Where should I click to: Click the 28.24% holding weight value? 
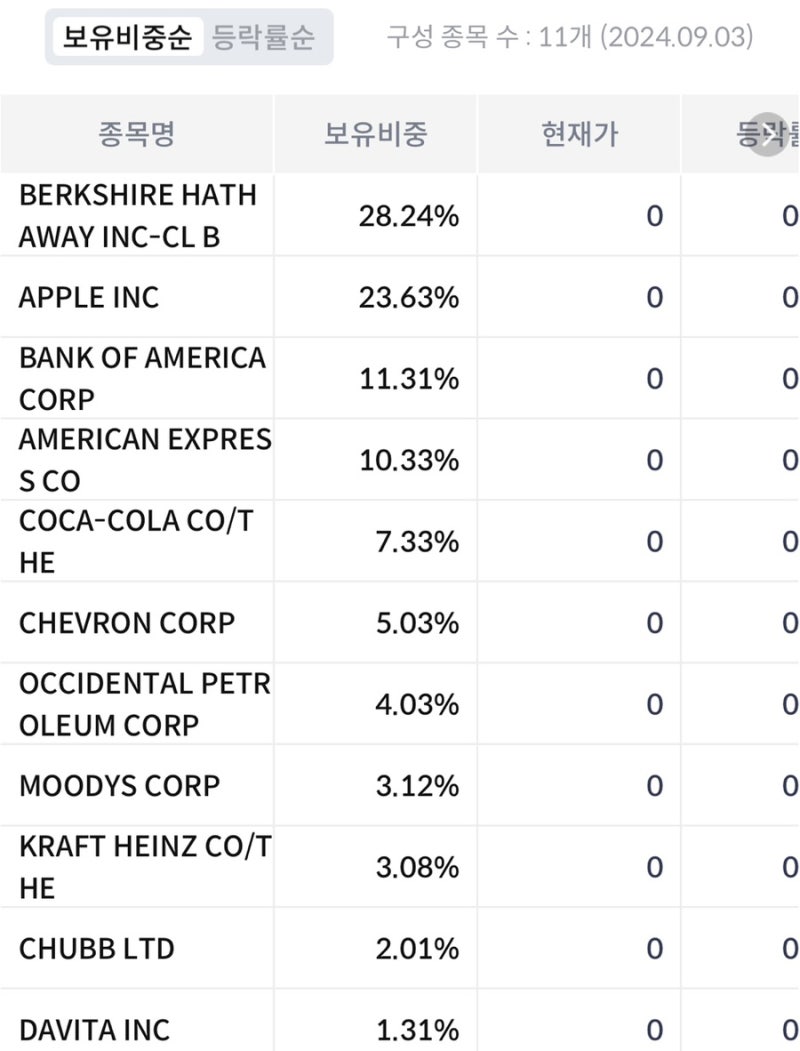(x=408, y=216)
